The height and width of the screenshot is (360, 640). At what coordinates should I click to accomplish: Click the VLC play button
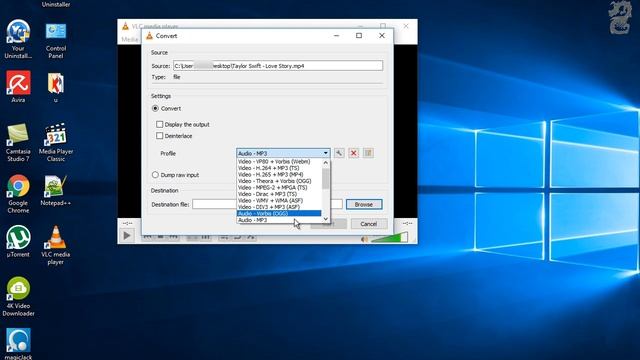(127, 236)
